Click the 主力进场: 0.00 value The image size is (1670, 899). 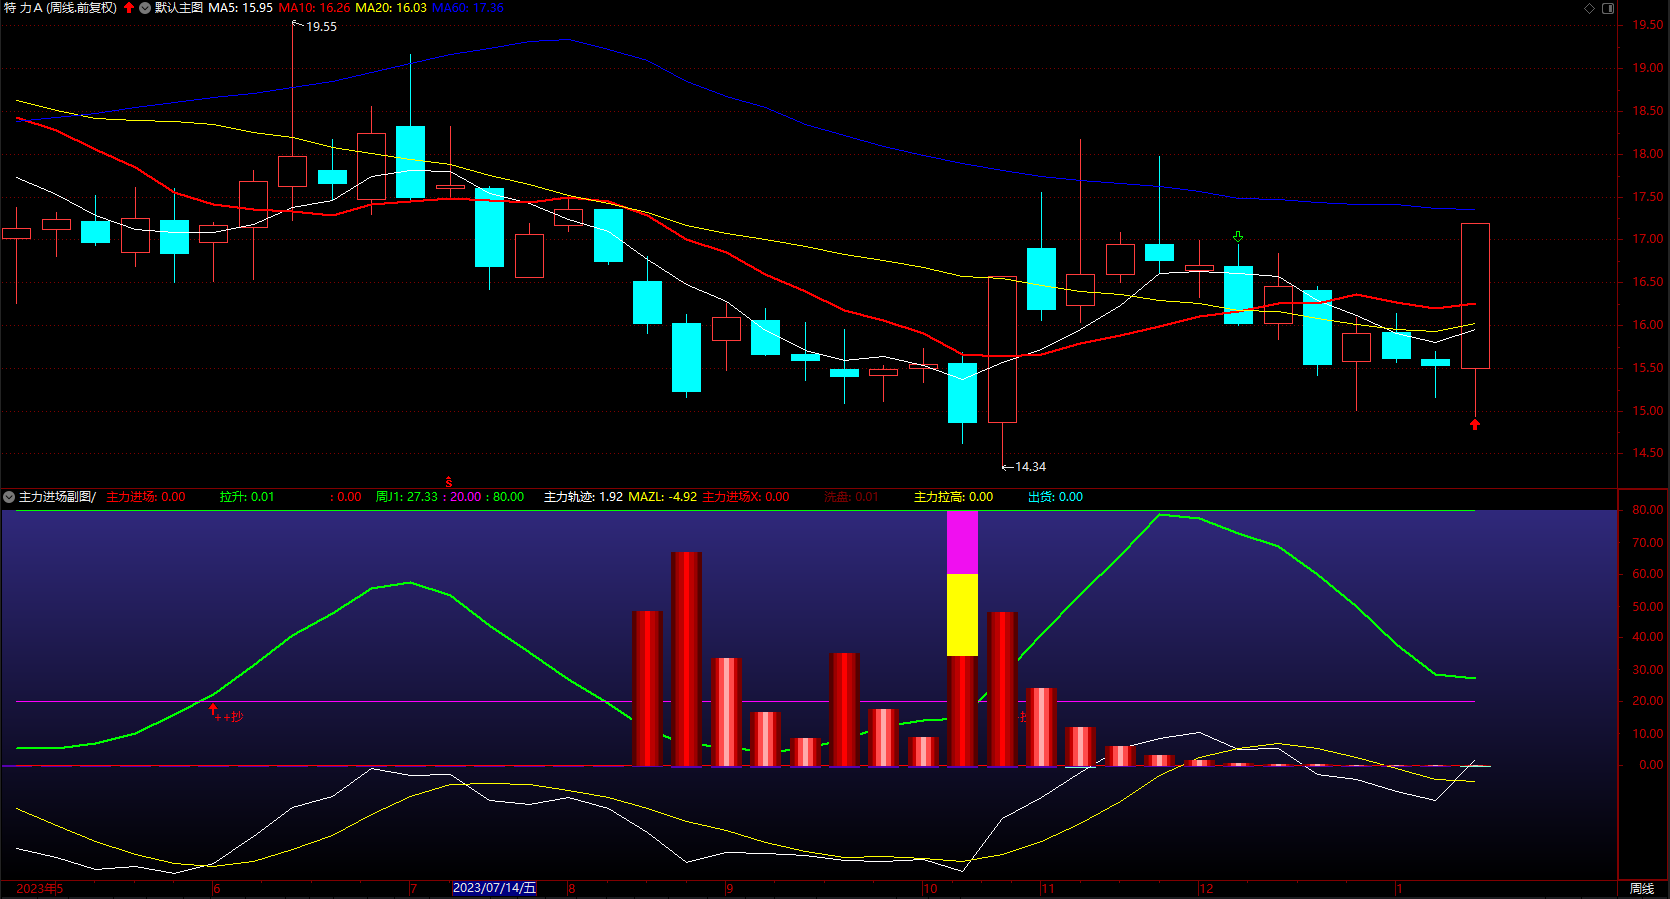(146, 497)
